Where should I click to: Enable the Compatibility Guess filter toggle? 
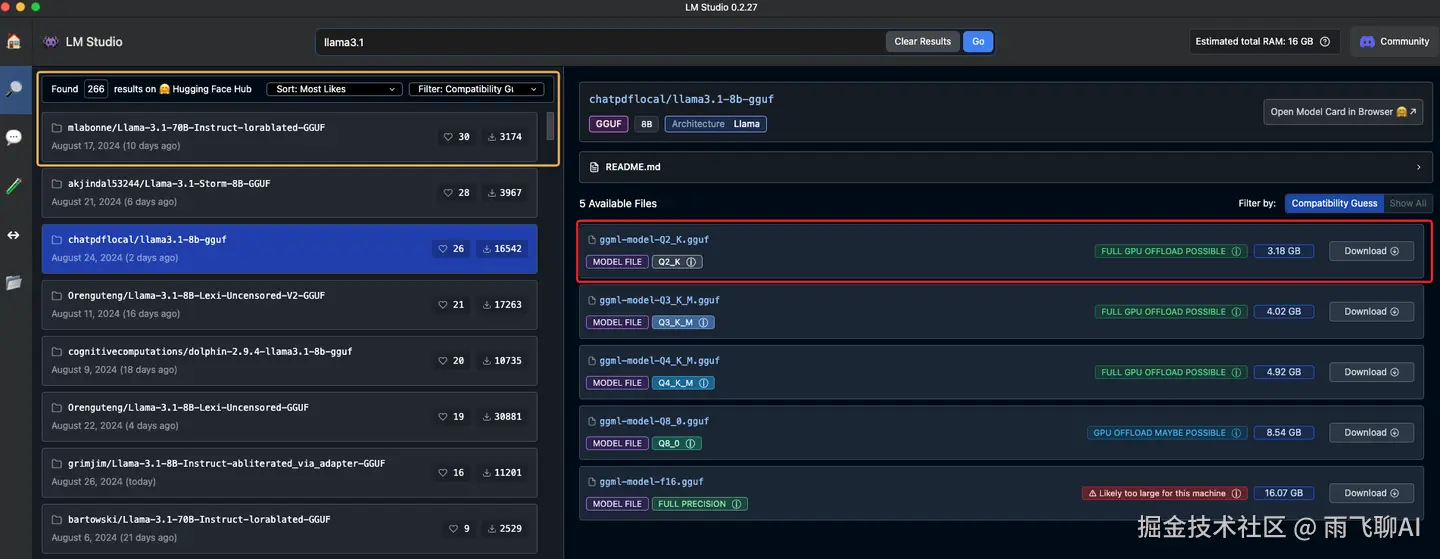click(1334, 203)
